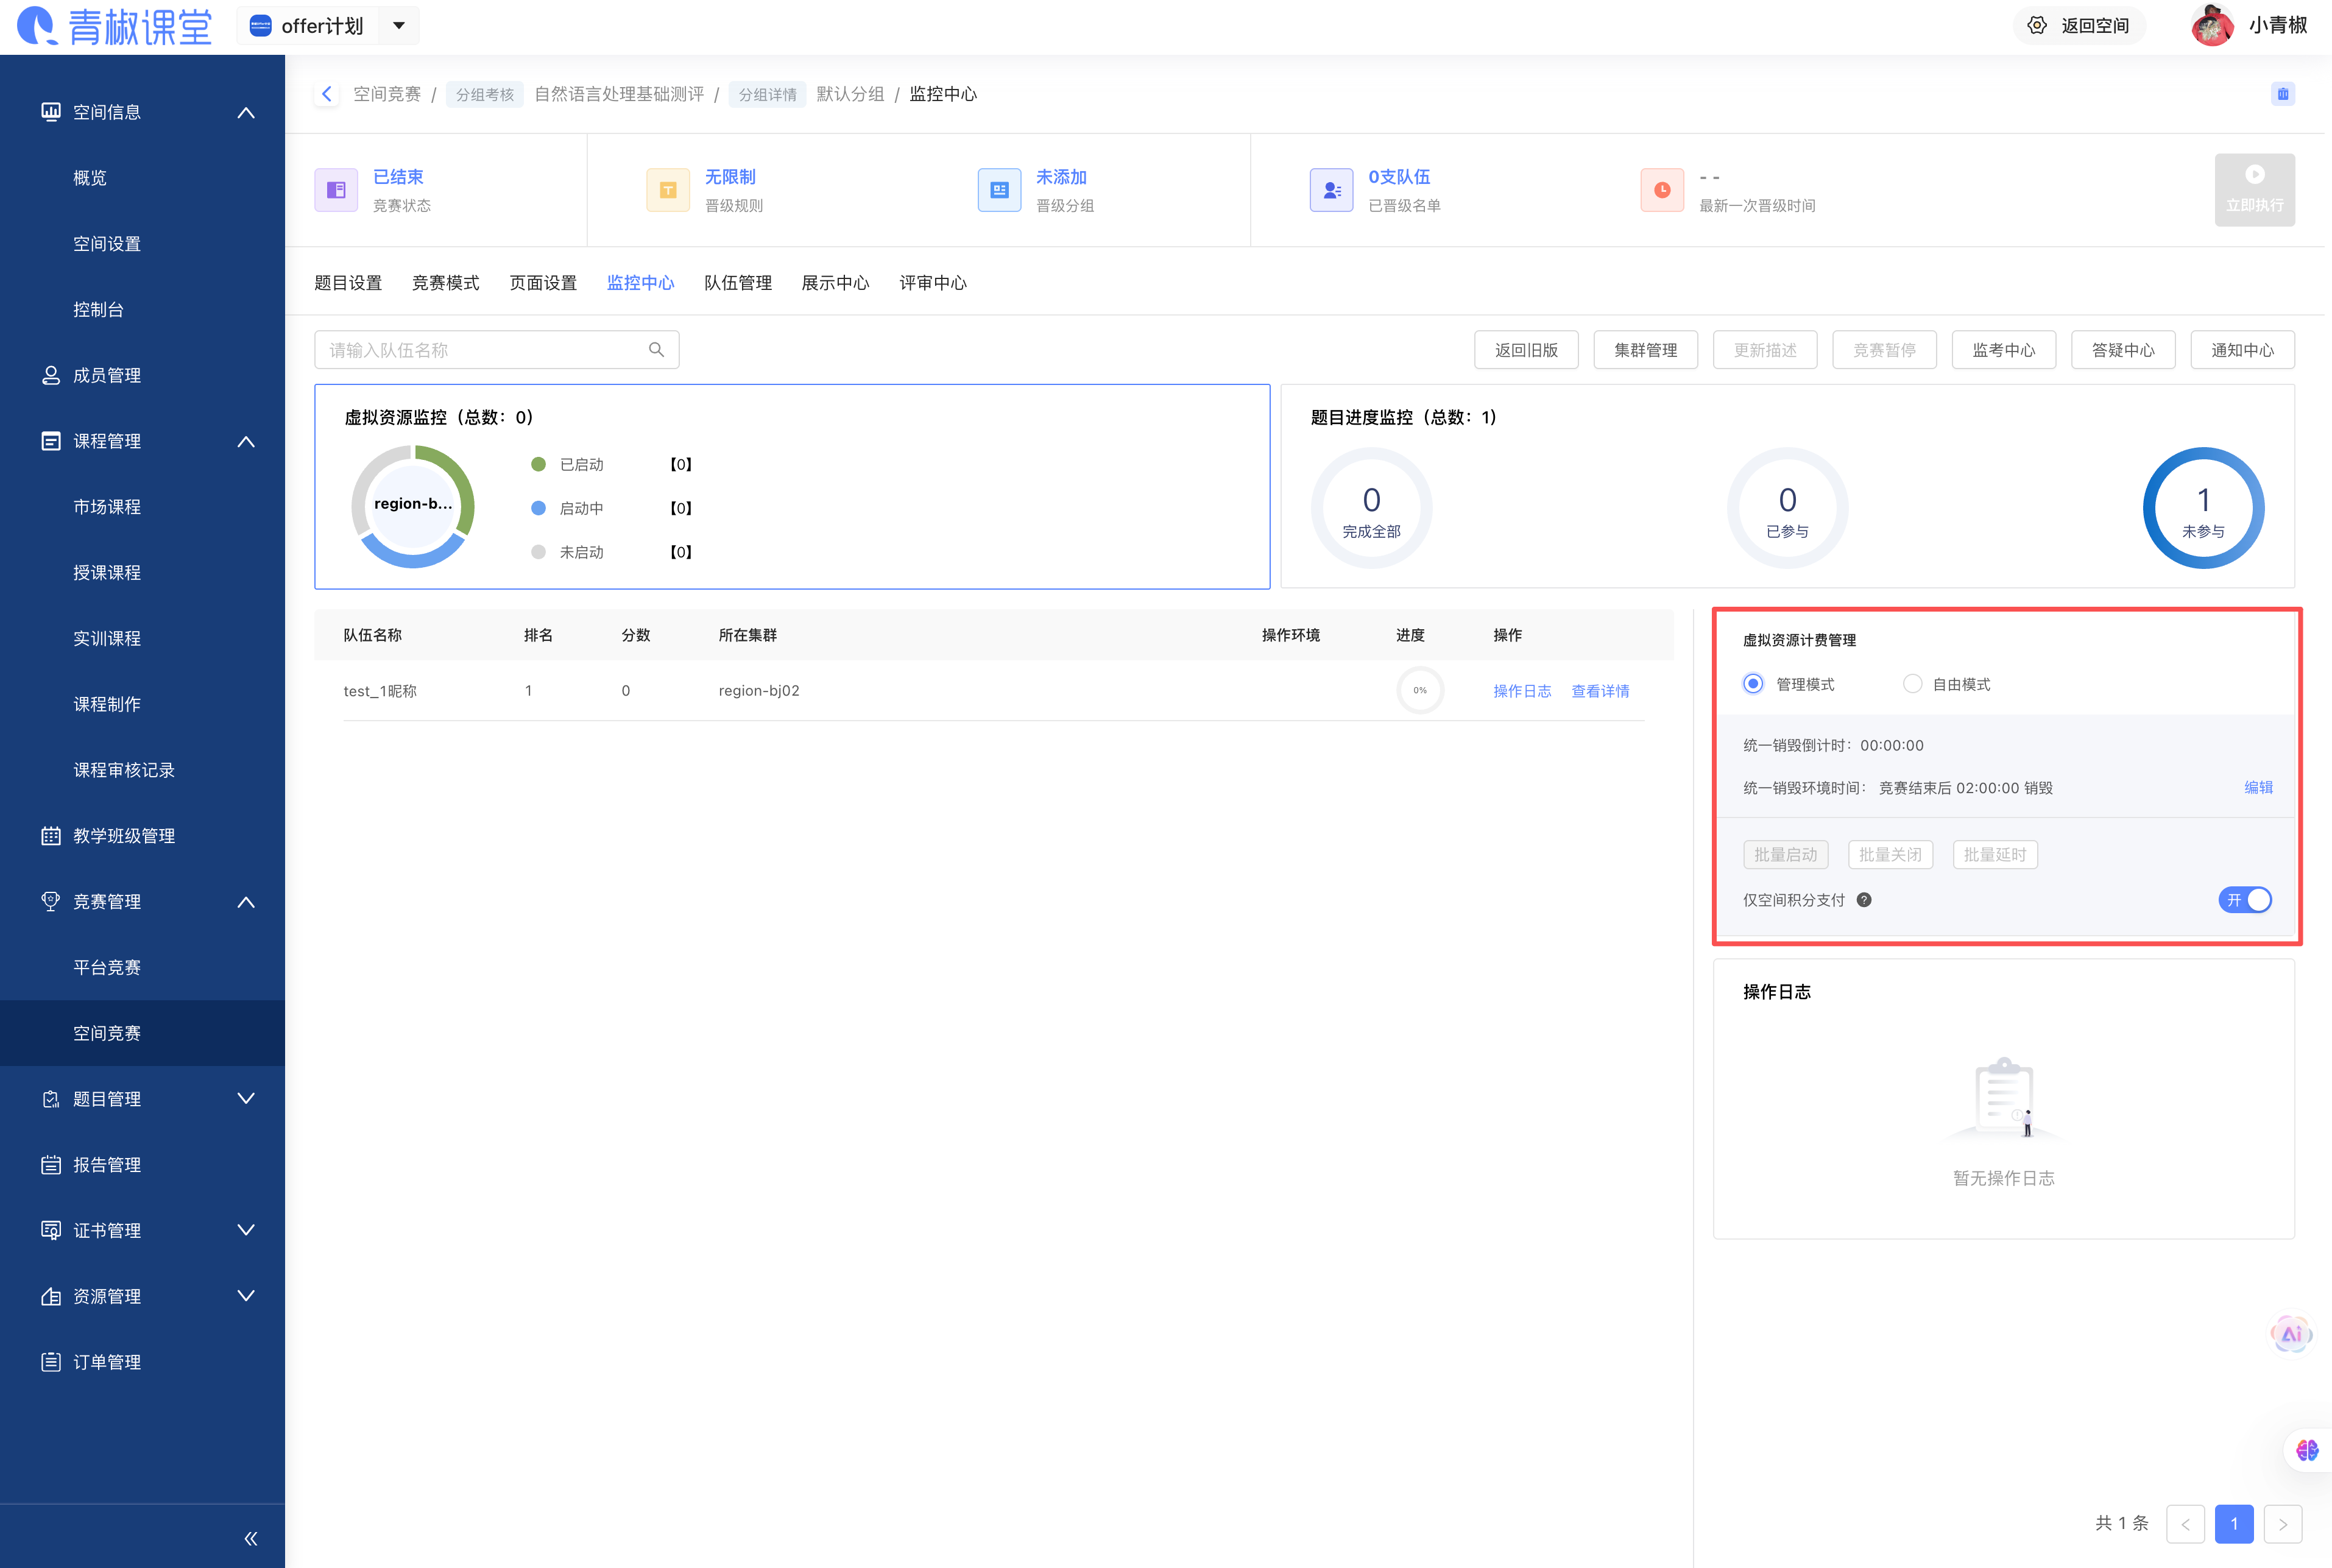Collapse the sidebar with double-chevron icon
The width and height of the screenshot is (2332, 1568).
[x=251, y=1539]
